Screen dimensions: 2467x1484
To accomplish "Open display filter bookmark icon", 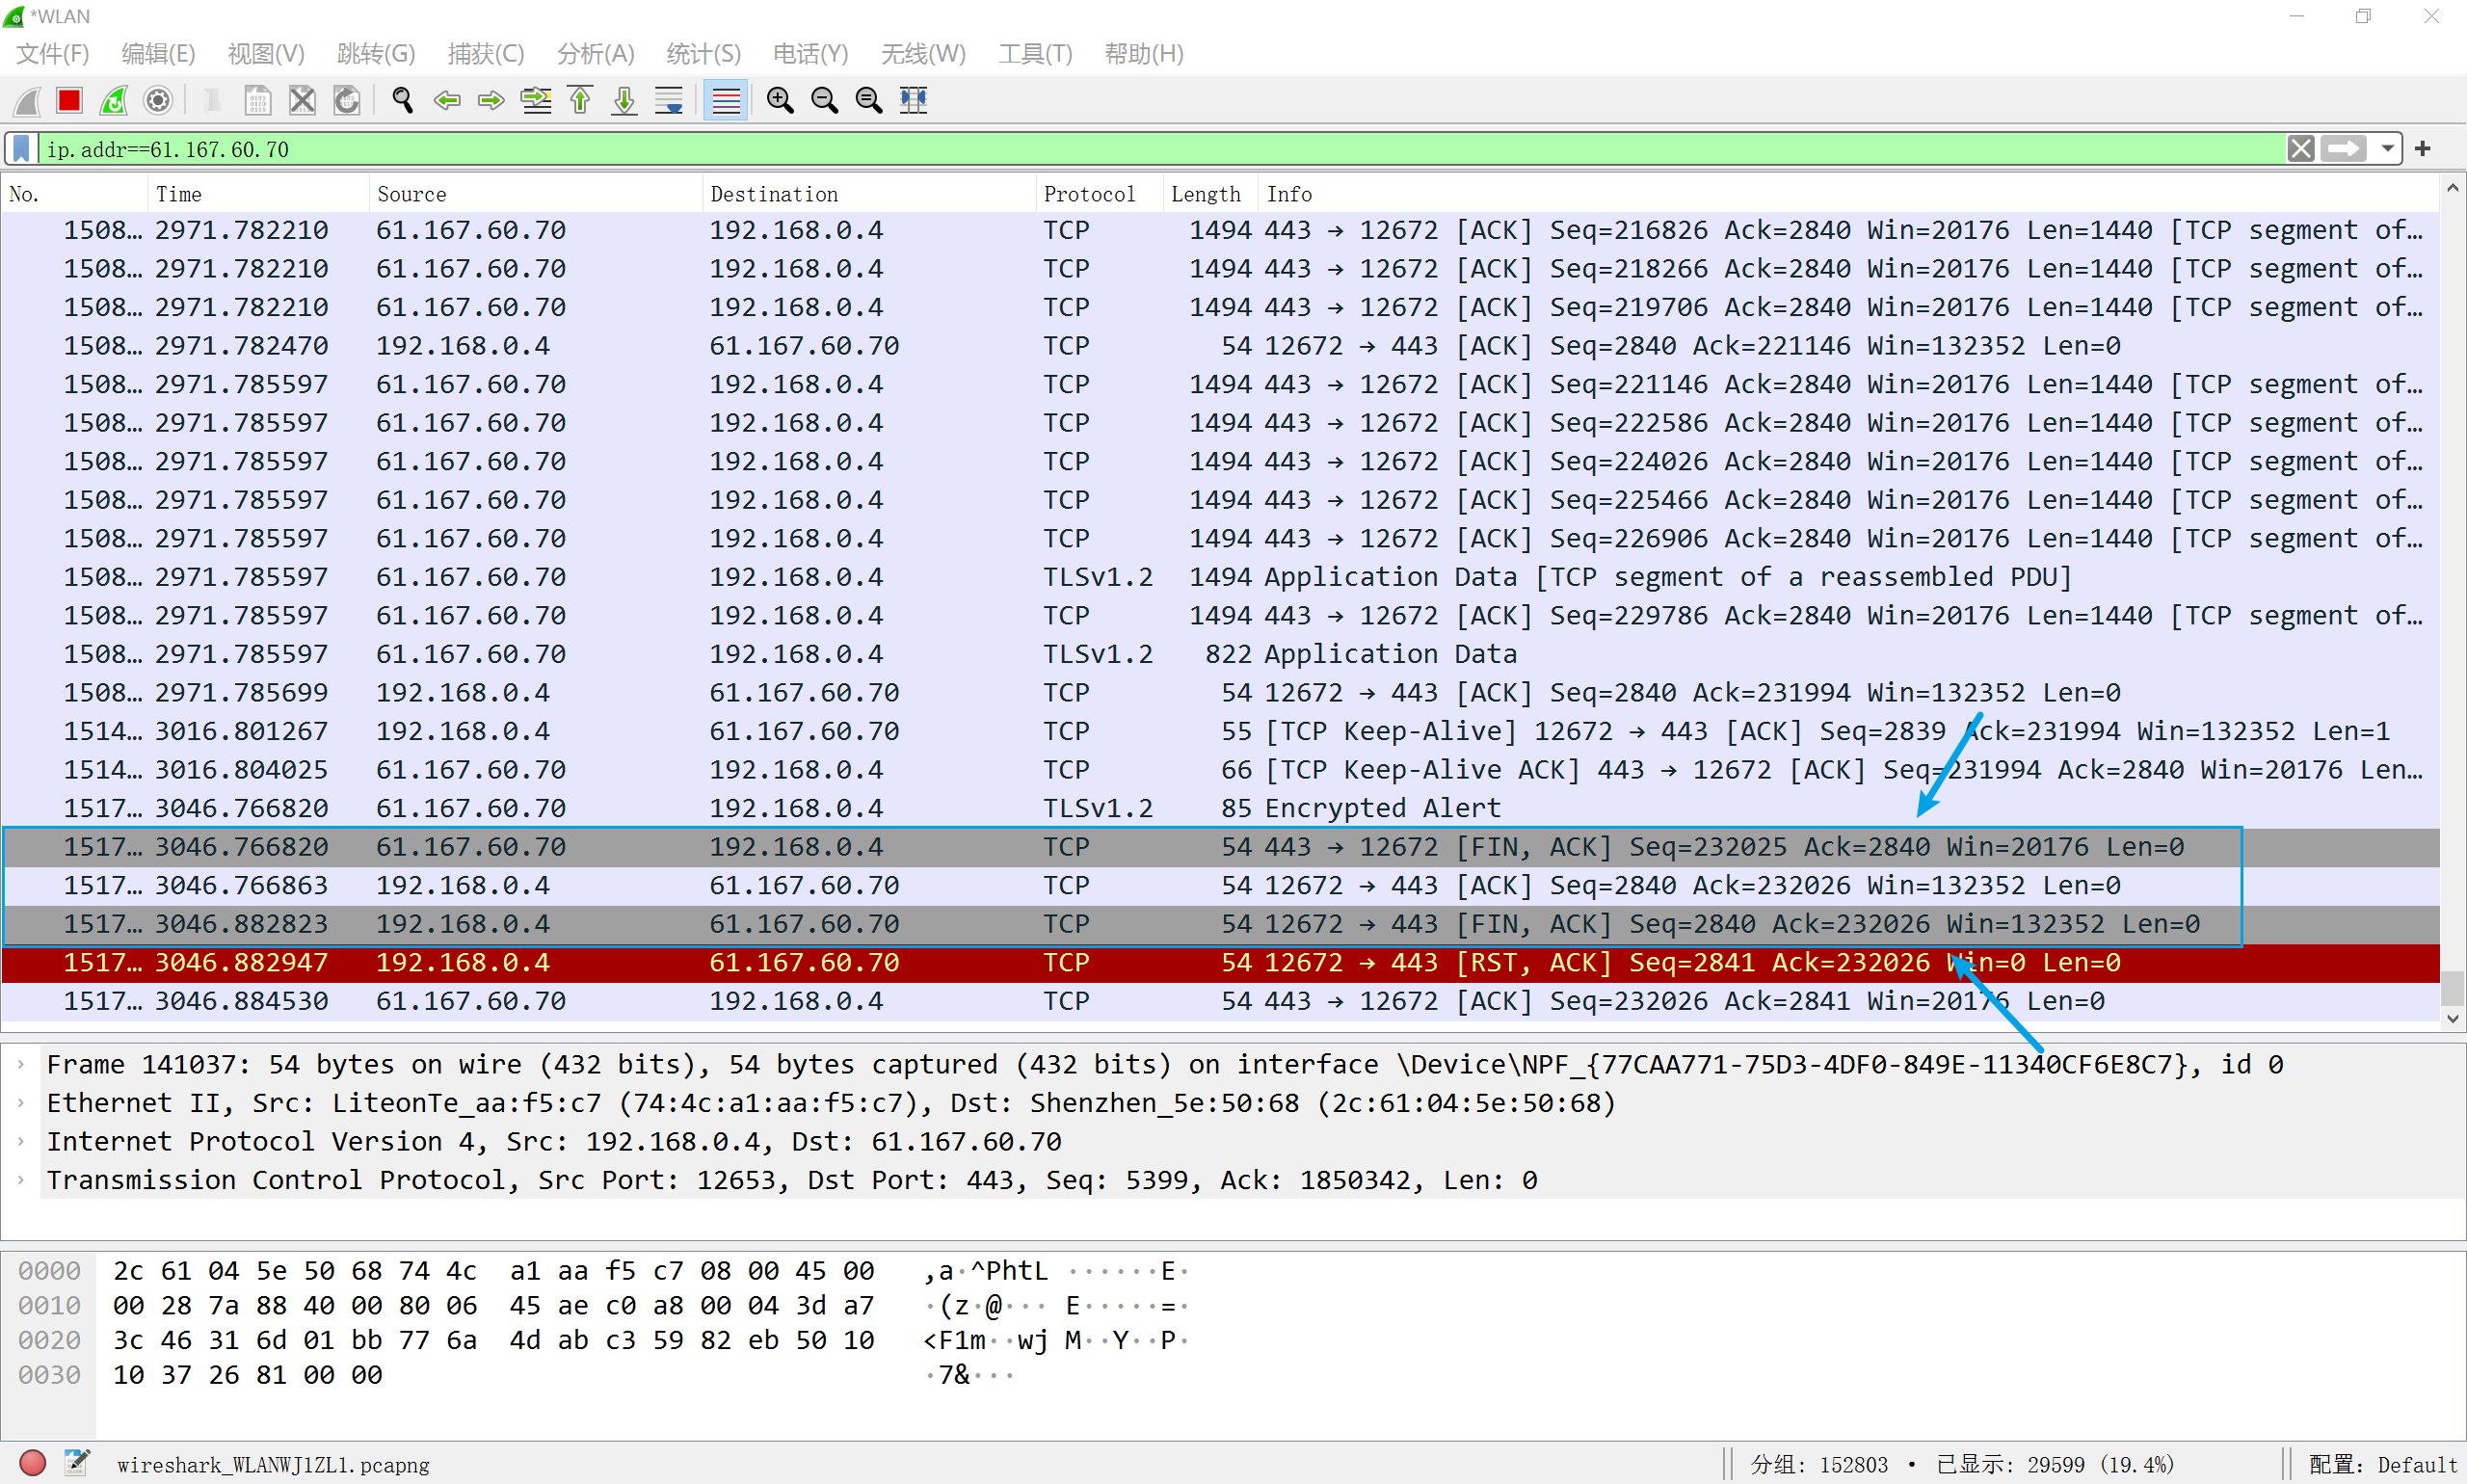I will click(x=21, y=149).
